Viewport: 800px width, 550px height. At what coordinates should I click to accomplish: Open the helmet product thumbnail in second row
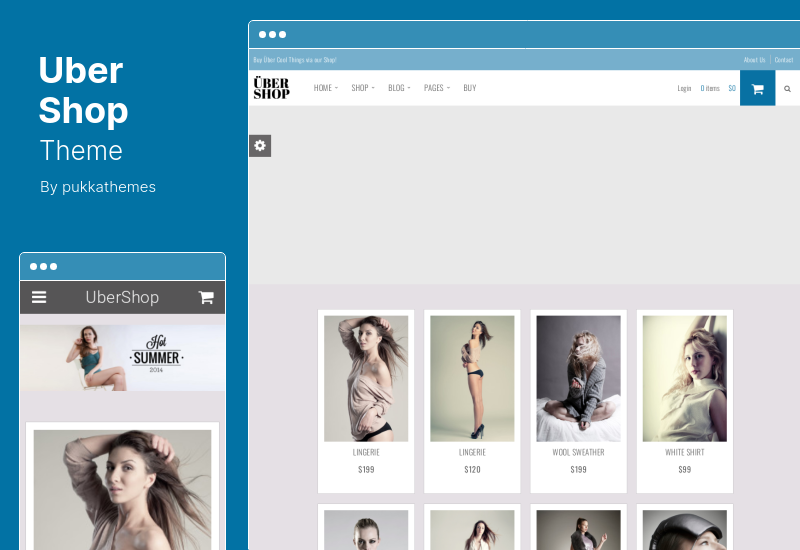point(684,530)
